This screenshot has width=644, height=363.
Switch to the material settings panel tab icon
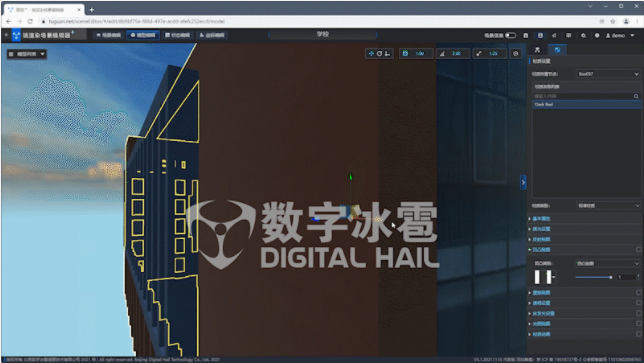pyautogui.click(x=557, y=50)
